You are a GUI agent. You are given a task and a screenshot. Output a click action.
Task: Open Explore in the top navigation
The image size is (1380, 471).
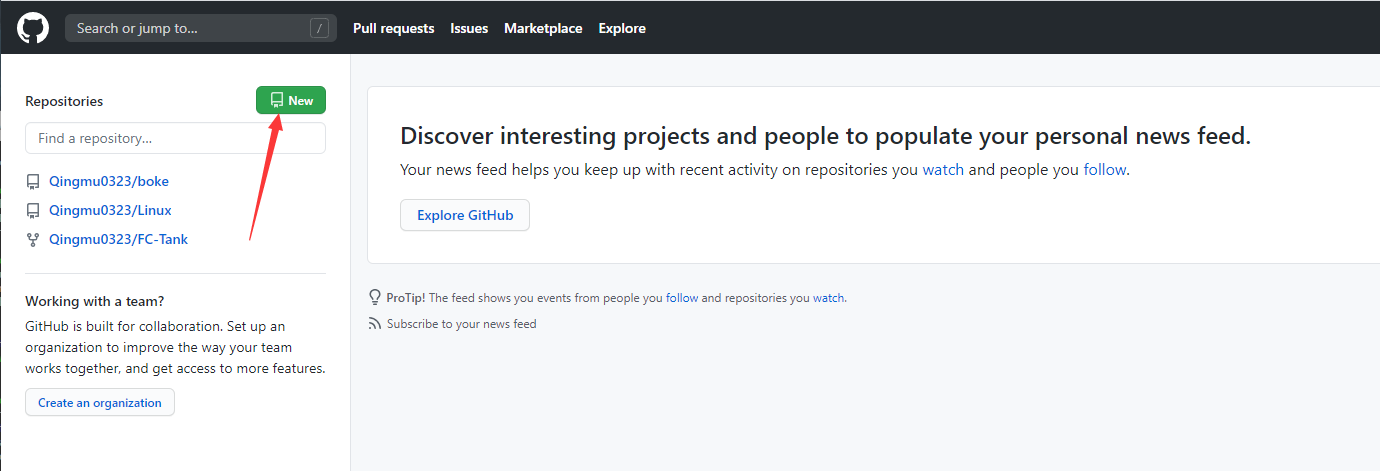pyautogui.click(x=622, y=28)
